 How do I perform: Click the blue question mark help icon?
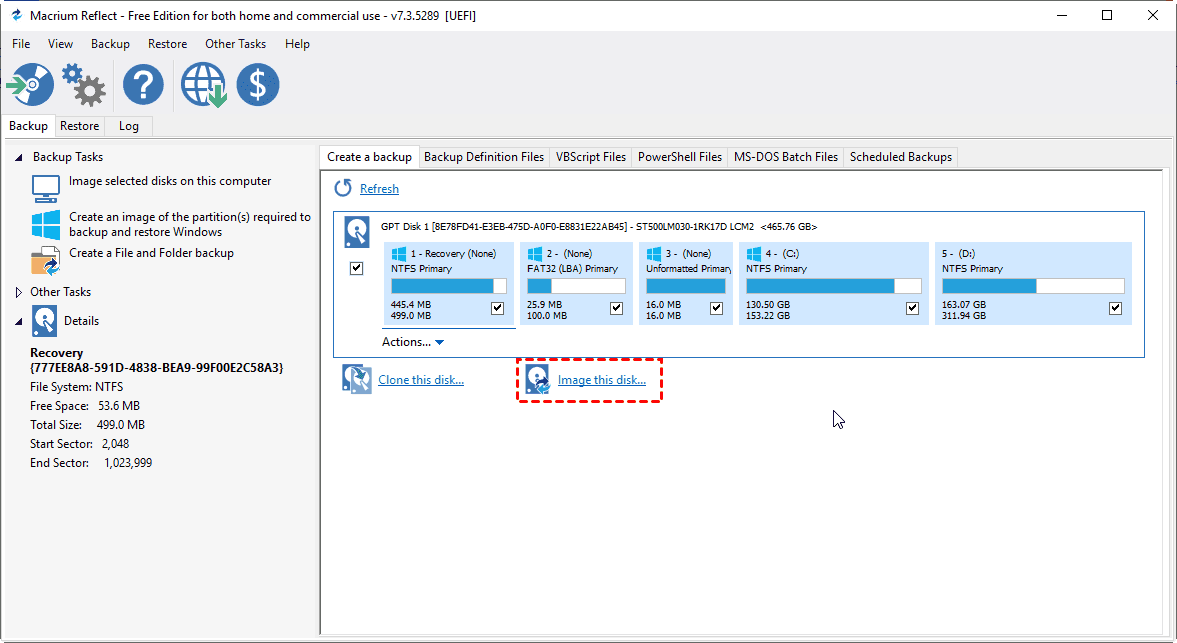tap(143, 85)
